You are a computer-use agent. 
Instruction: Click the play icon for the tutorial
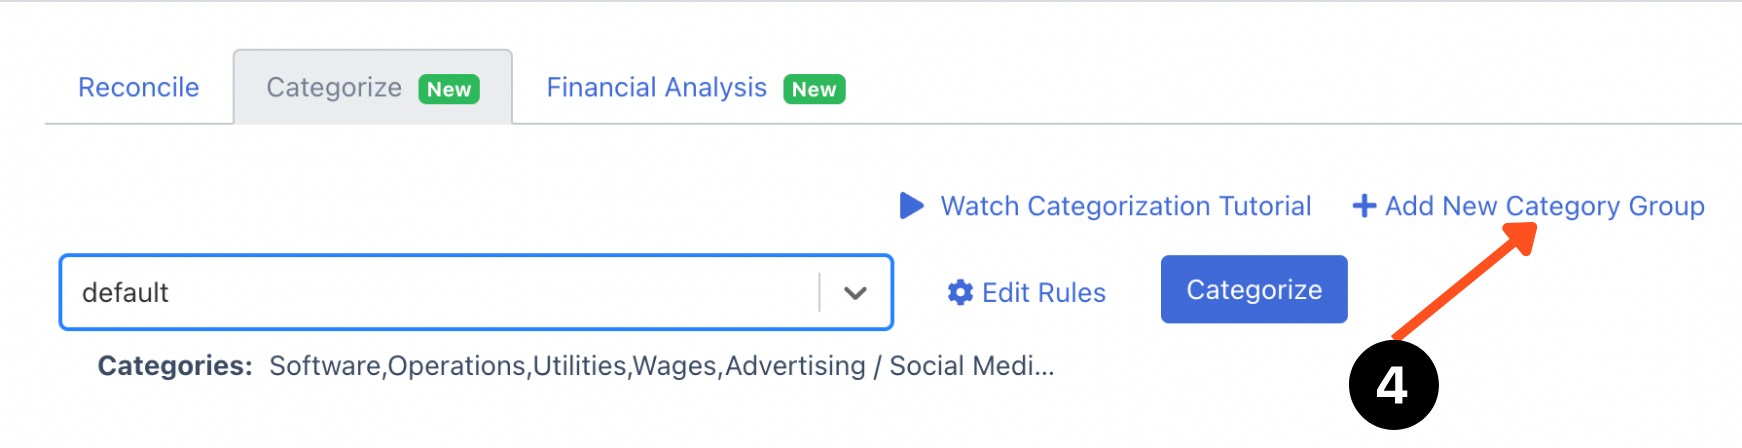click(x=911, y=206)
